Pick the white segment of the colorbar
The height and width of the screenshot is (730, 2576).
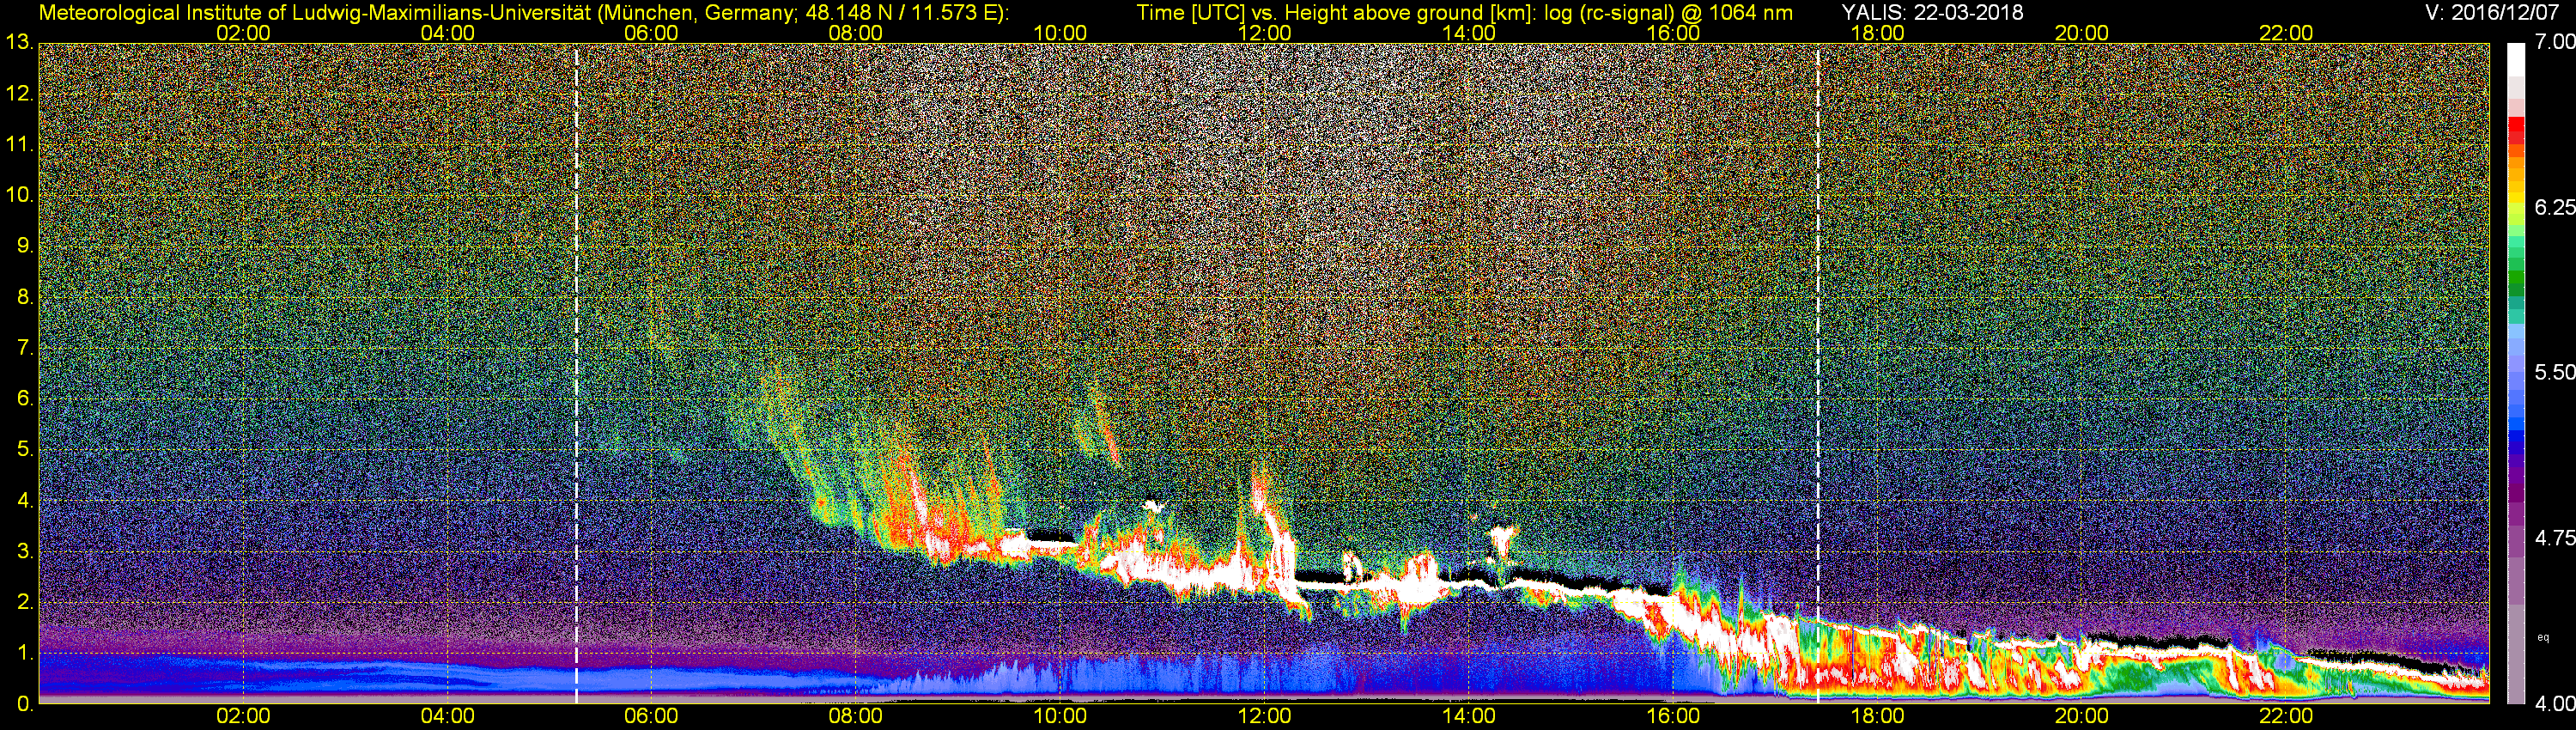pyautogui.click(x=2516, y=60)
